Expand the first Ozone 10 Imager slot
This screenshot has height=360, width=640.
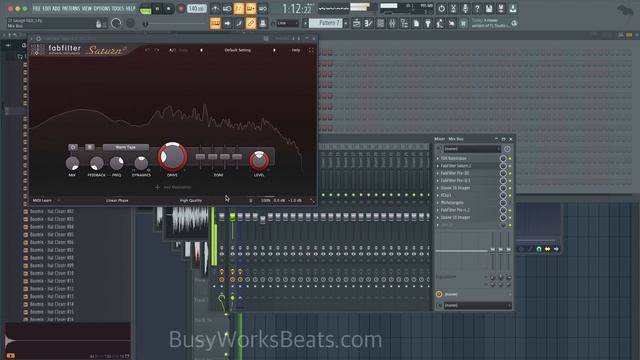click(x=438, y=188)
